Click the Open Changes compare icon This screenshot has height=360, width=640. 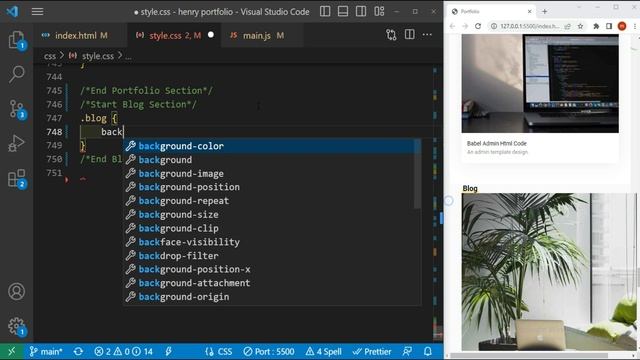(391, 35)
